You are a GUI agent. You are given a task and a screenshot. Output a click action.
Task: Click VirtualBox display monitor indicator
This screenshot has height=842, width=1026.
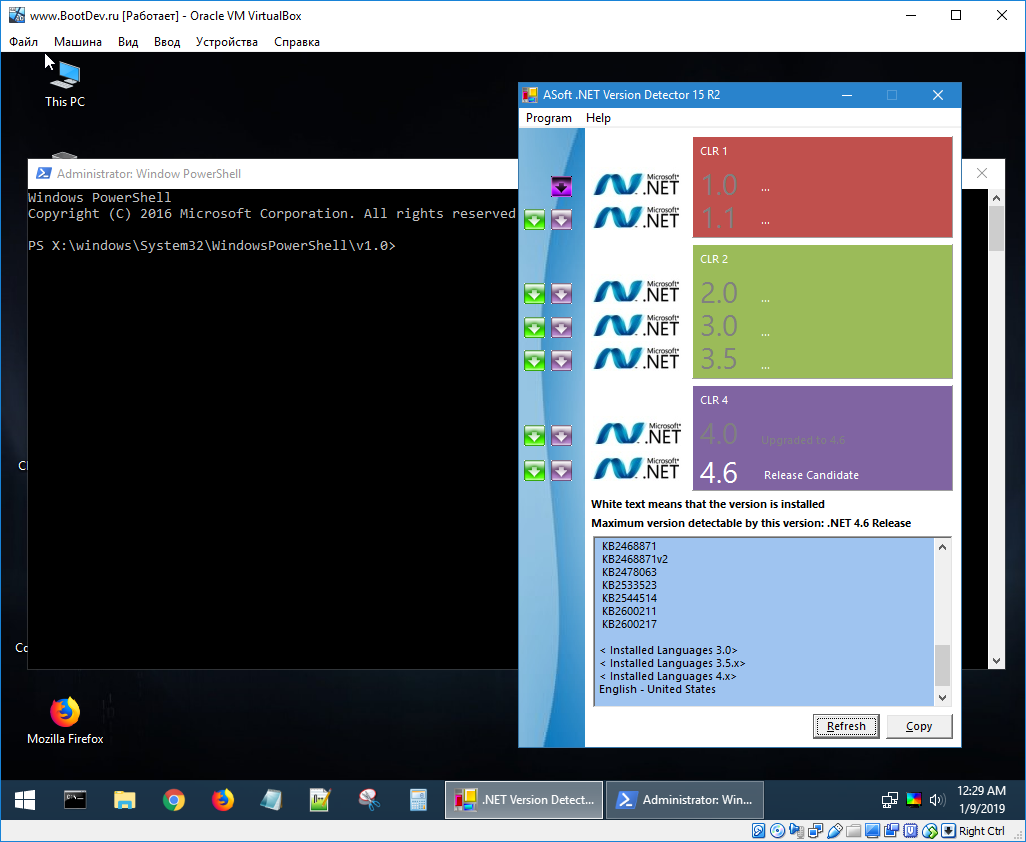872,831
